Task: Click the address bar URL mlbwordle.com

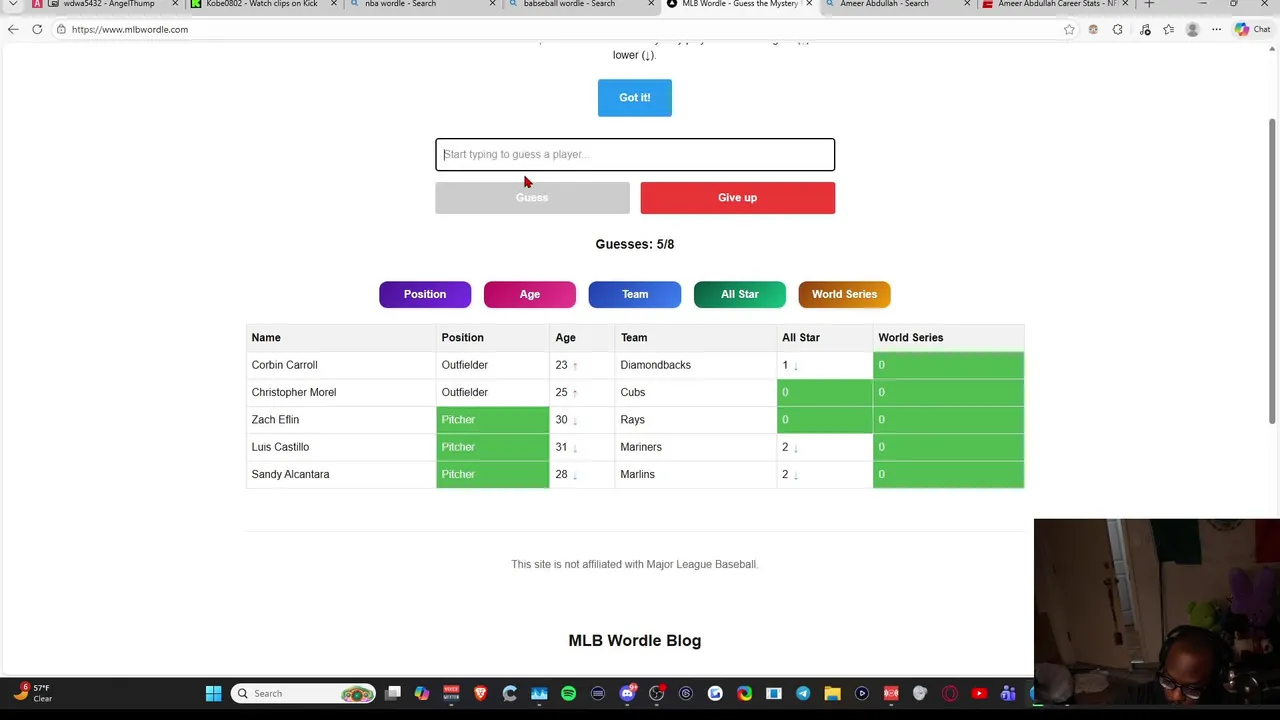Action: tap(130, 29)
